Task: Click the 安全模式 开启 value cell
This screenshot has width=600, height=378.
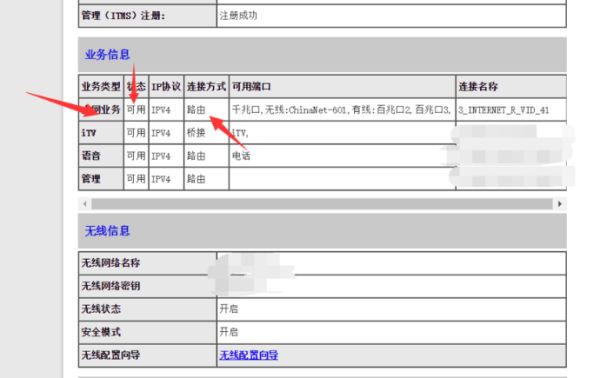Action: click(x=391, y=332)
